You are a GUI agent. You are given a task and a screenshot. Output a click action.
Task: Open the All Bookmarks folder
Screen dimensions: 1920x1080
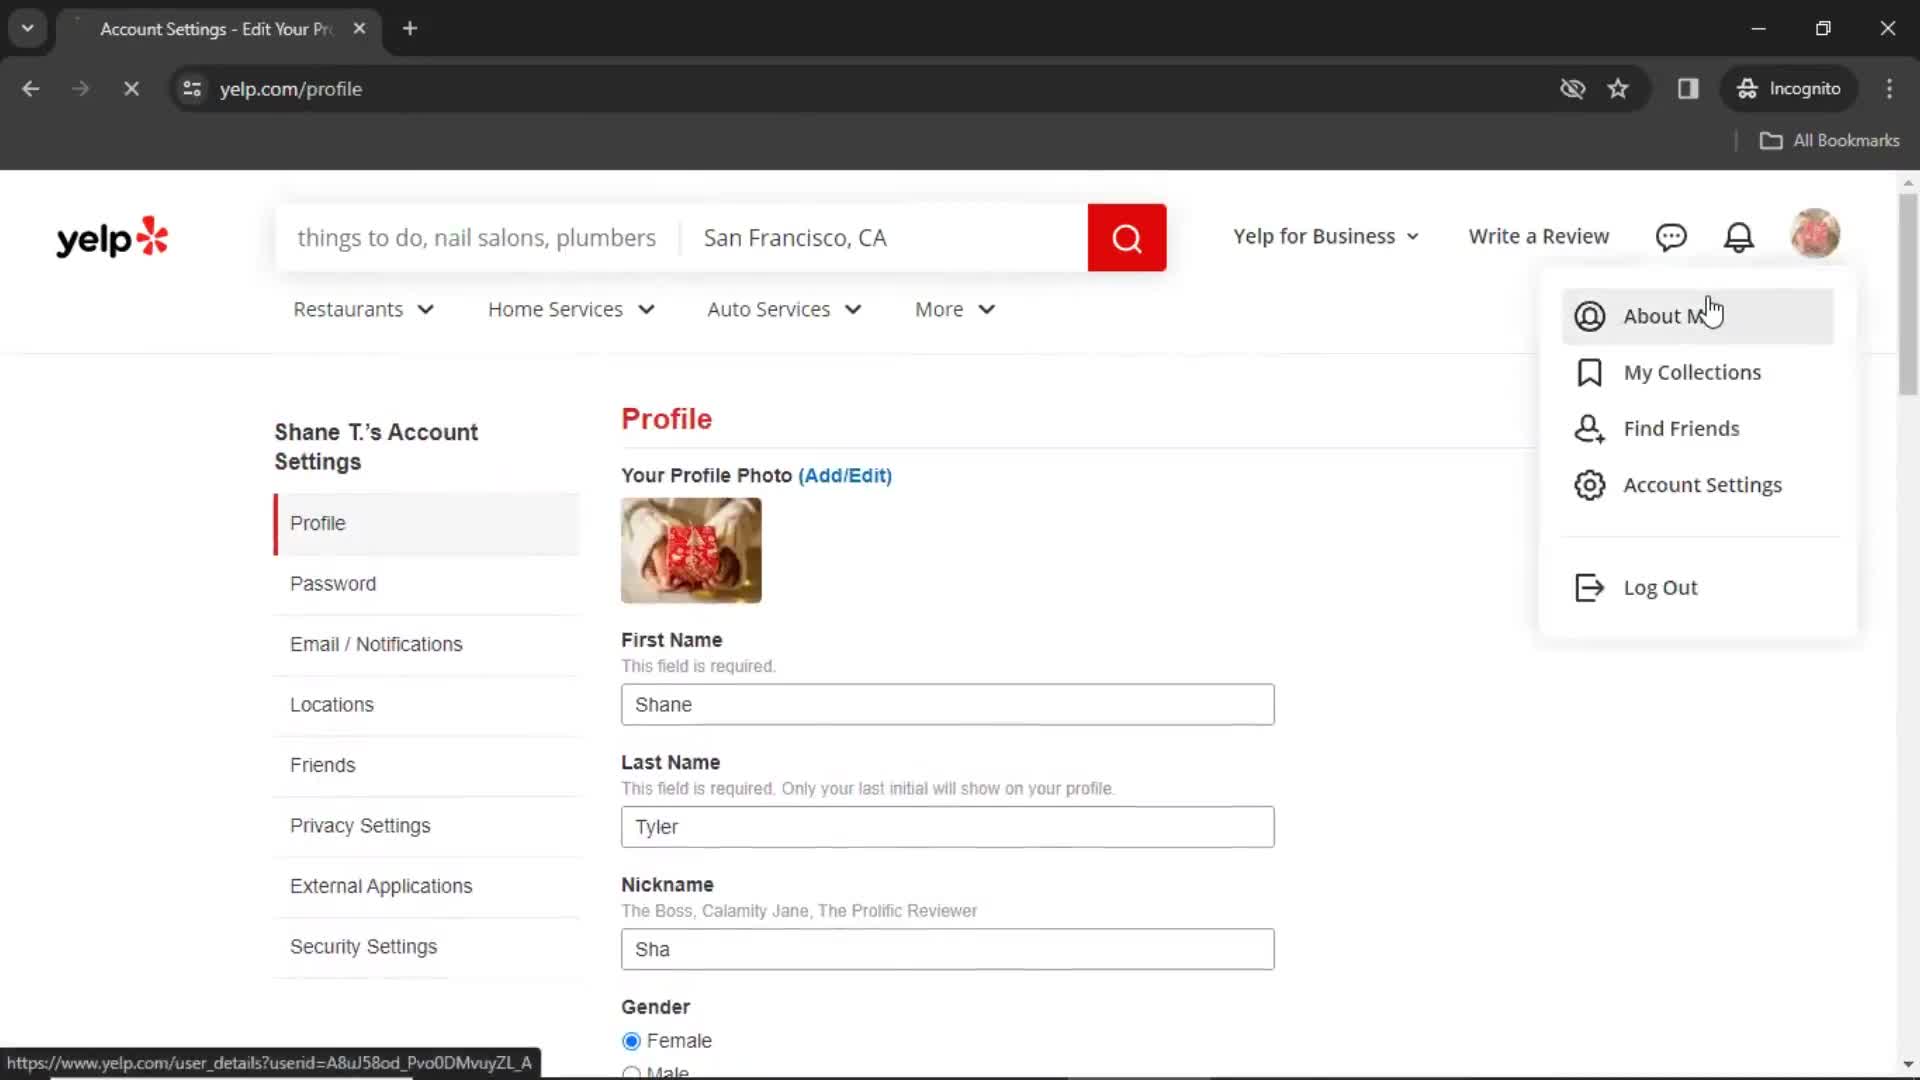coord(1830,141)
